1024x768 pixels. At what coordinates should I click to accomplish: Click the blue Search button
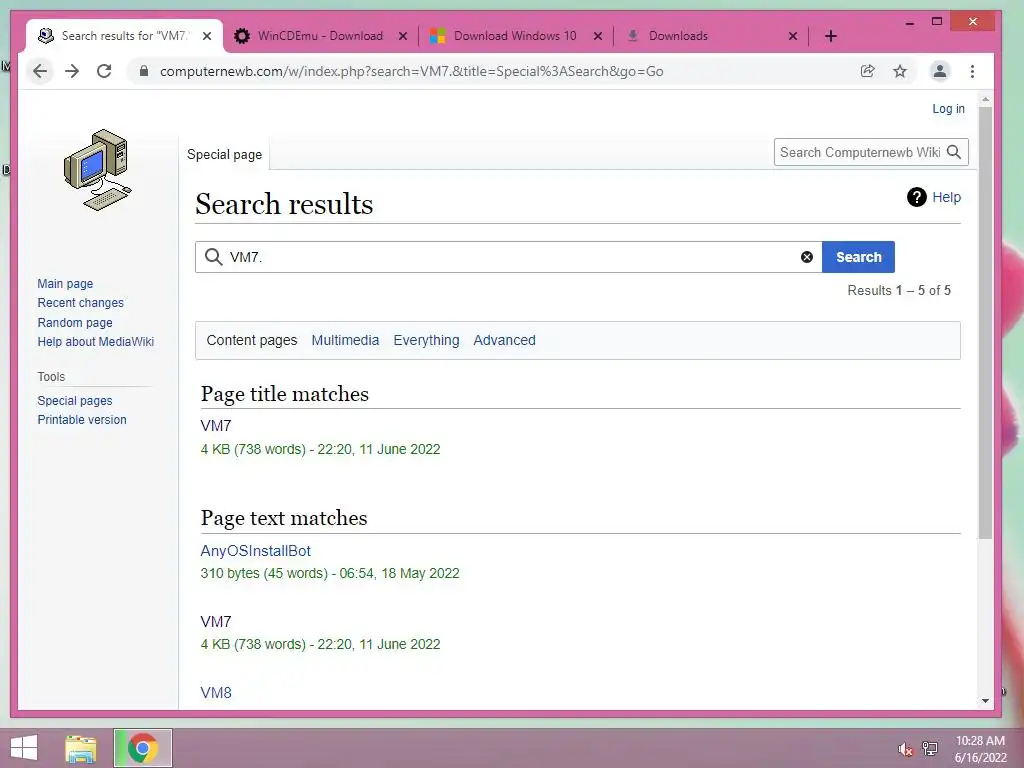click(x=858, y=257)
